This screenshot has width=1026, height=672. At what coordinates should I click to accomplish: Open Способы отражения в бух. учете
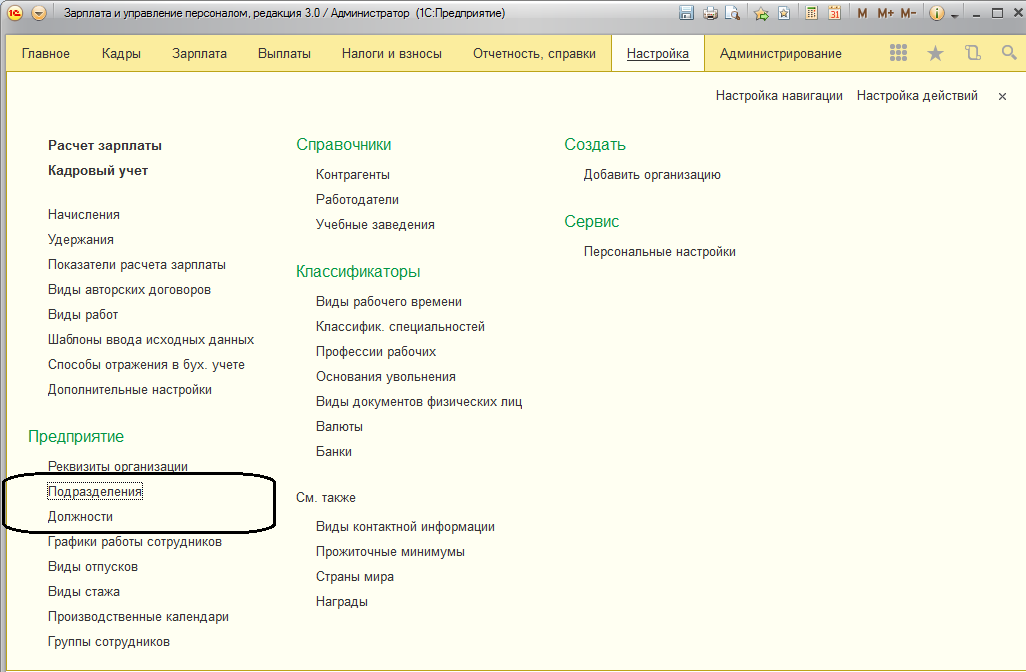pyautogui.click(x=147, y=364)
